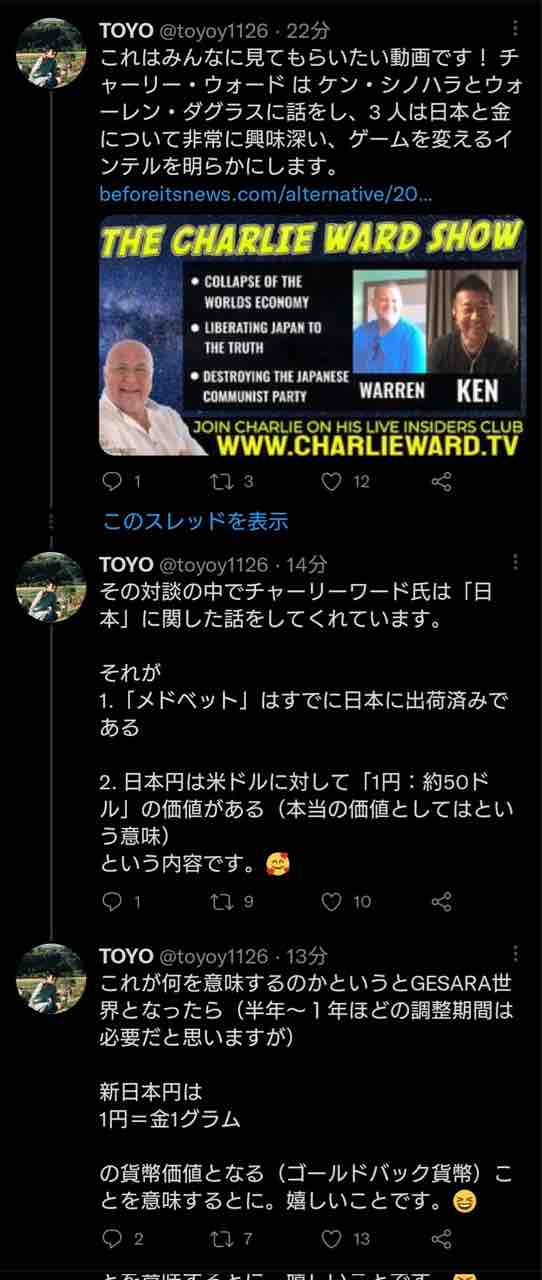542x1280 pixels.
Task: Open TOYO's profile avatar on first tweet
Action: 51,53
